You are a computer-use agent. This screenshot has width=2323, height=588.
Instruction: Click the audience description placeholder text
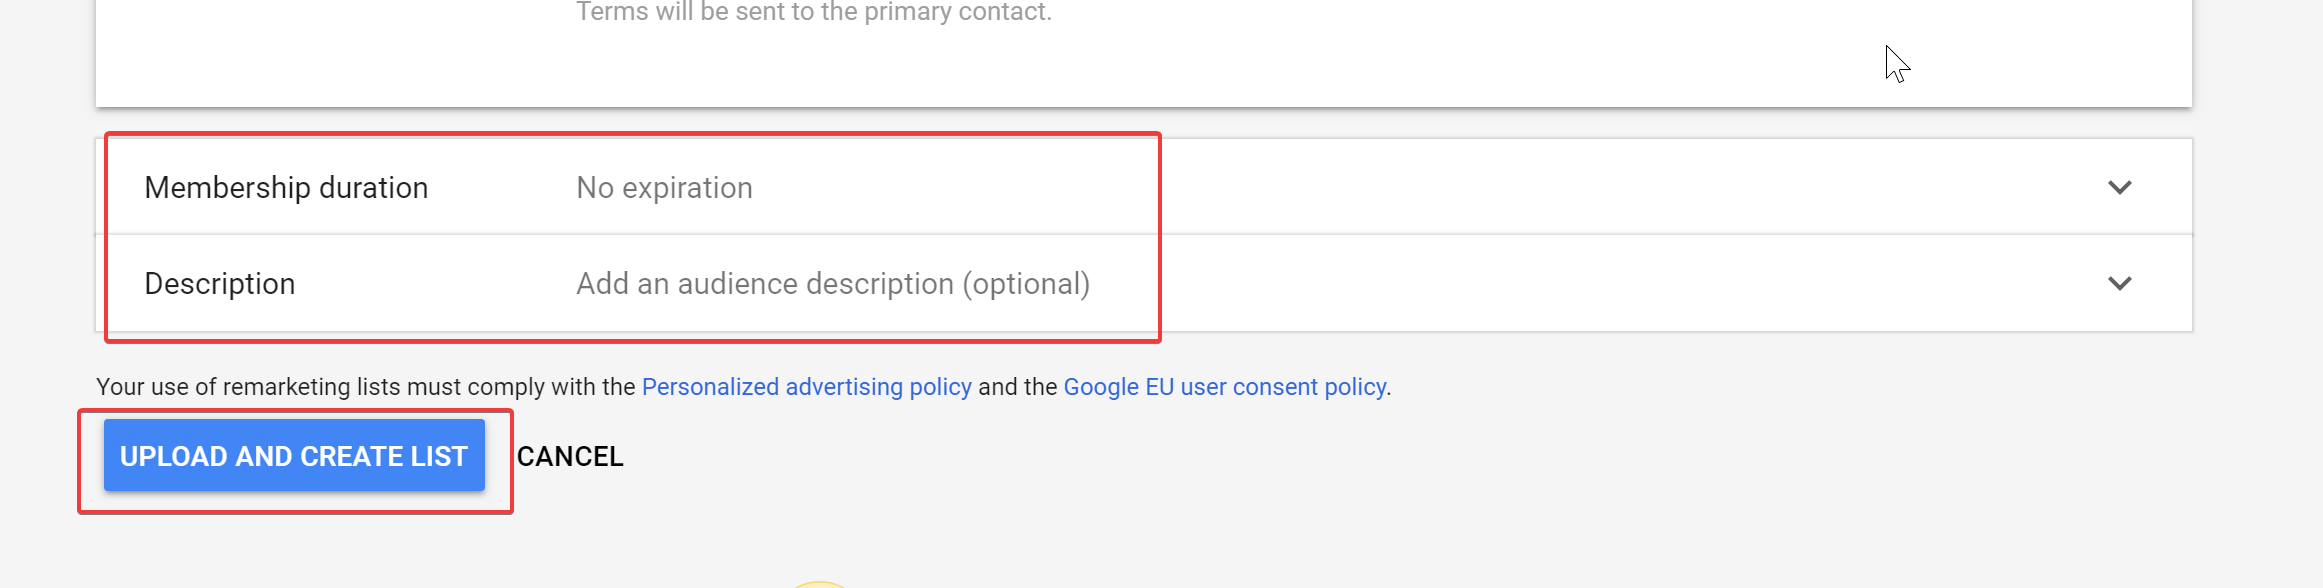[833, 284]
